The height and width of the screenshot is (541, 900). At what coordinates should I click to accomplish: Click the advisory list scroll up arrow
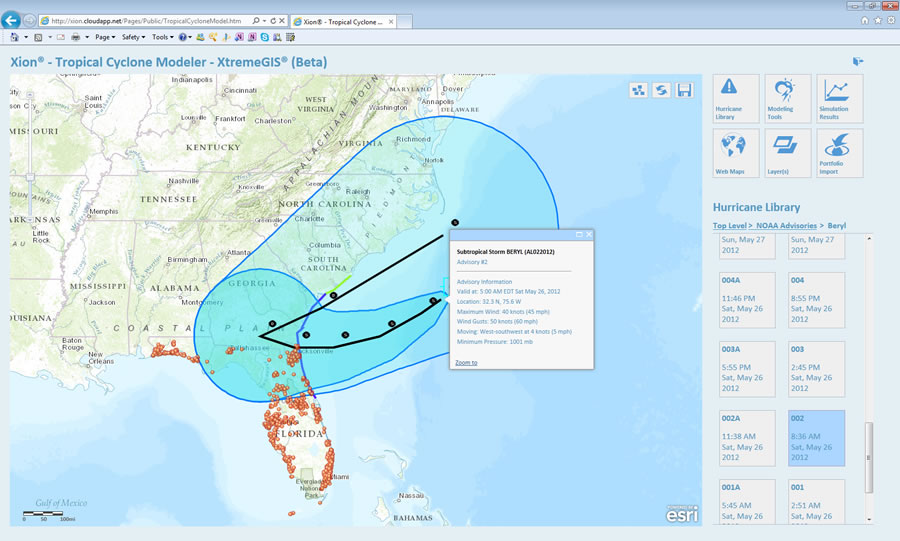pyautogui.click(x=868, y=238)
